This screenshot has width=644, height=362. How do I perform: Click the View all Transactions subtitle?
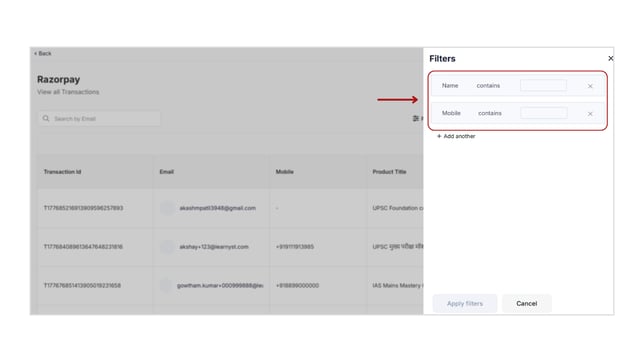click(68, 92)
